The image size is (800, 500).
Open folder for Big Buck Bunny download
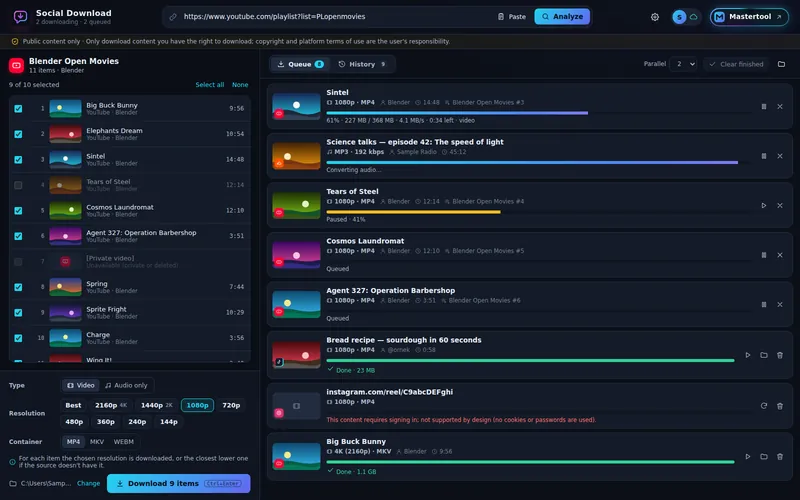[x=764, y=457]
